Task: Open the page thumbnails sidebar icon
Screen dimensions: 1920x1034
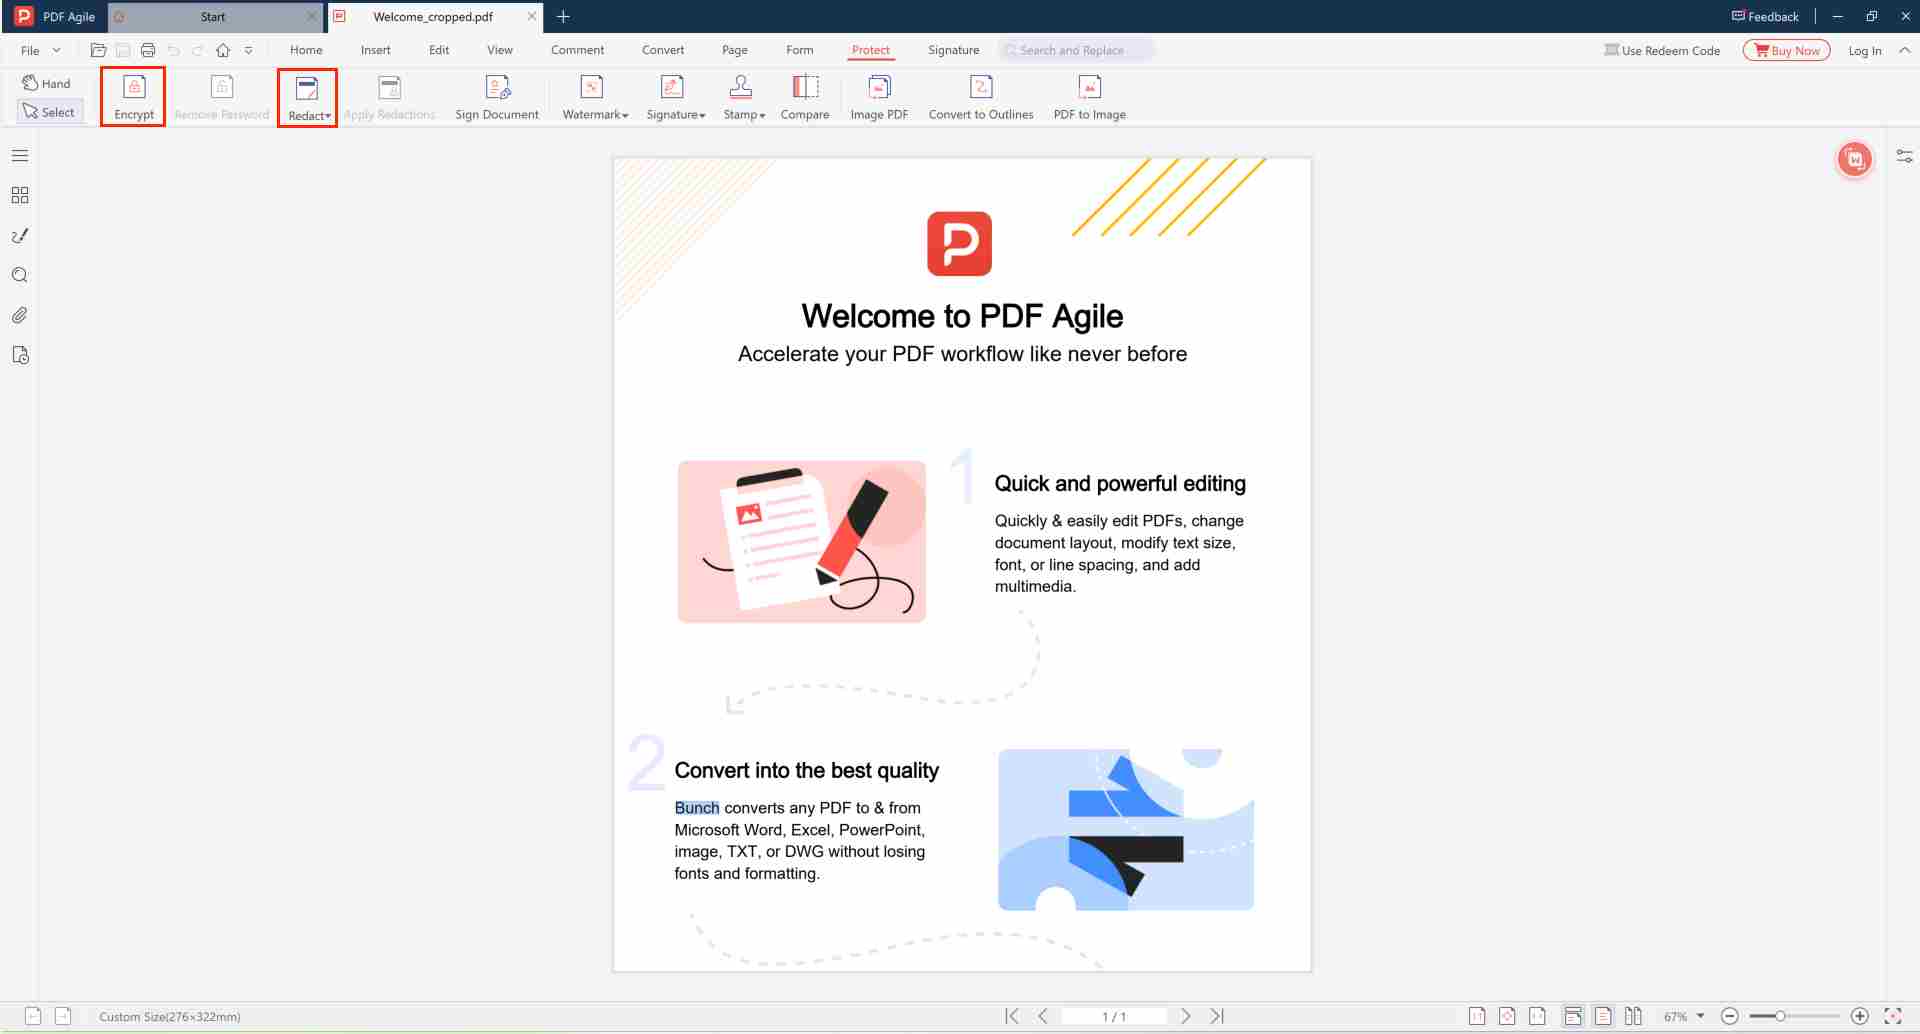Action: pyautogui.click(x=20, y=195)
